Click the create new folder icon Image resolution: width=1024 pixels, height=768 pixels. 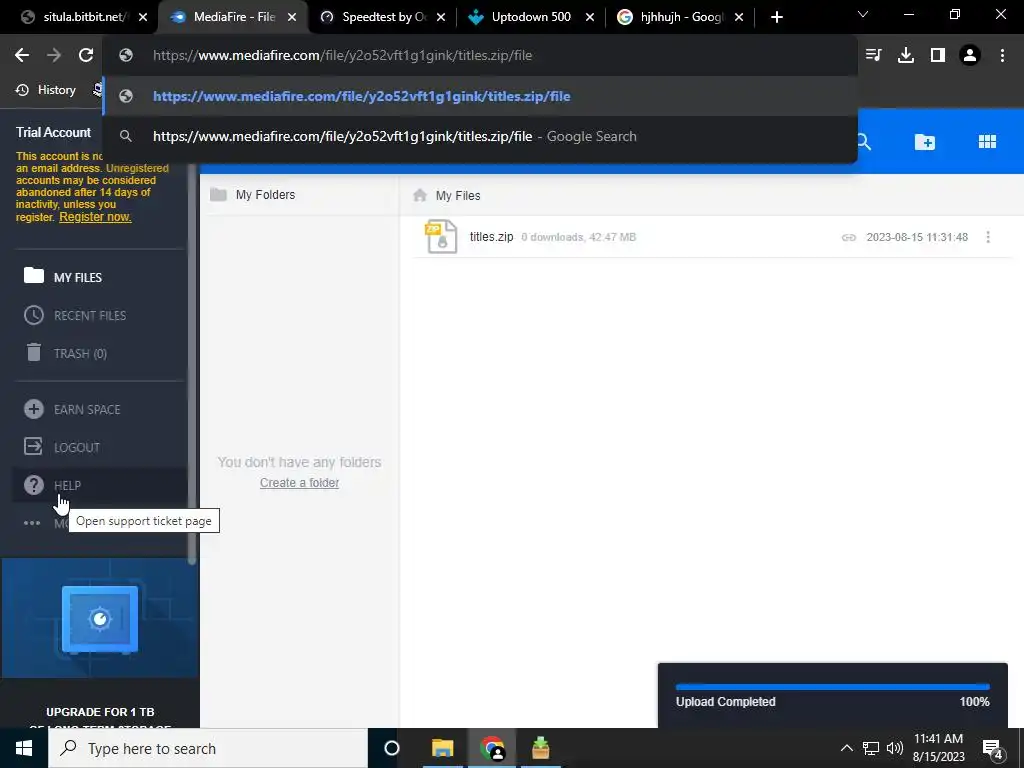(925, 142)
